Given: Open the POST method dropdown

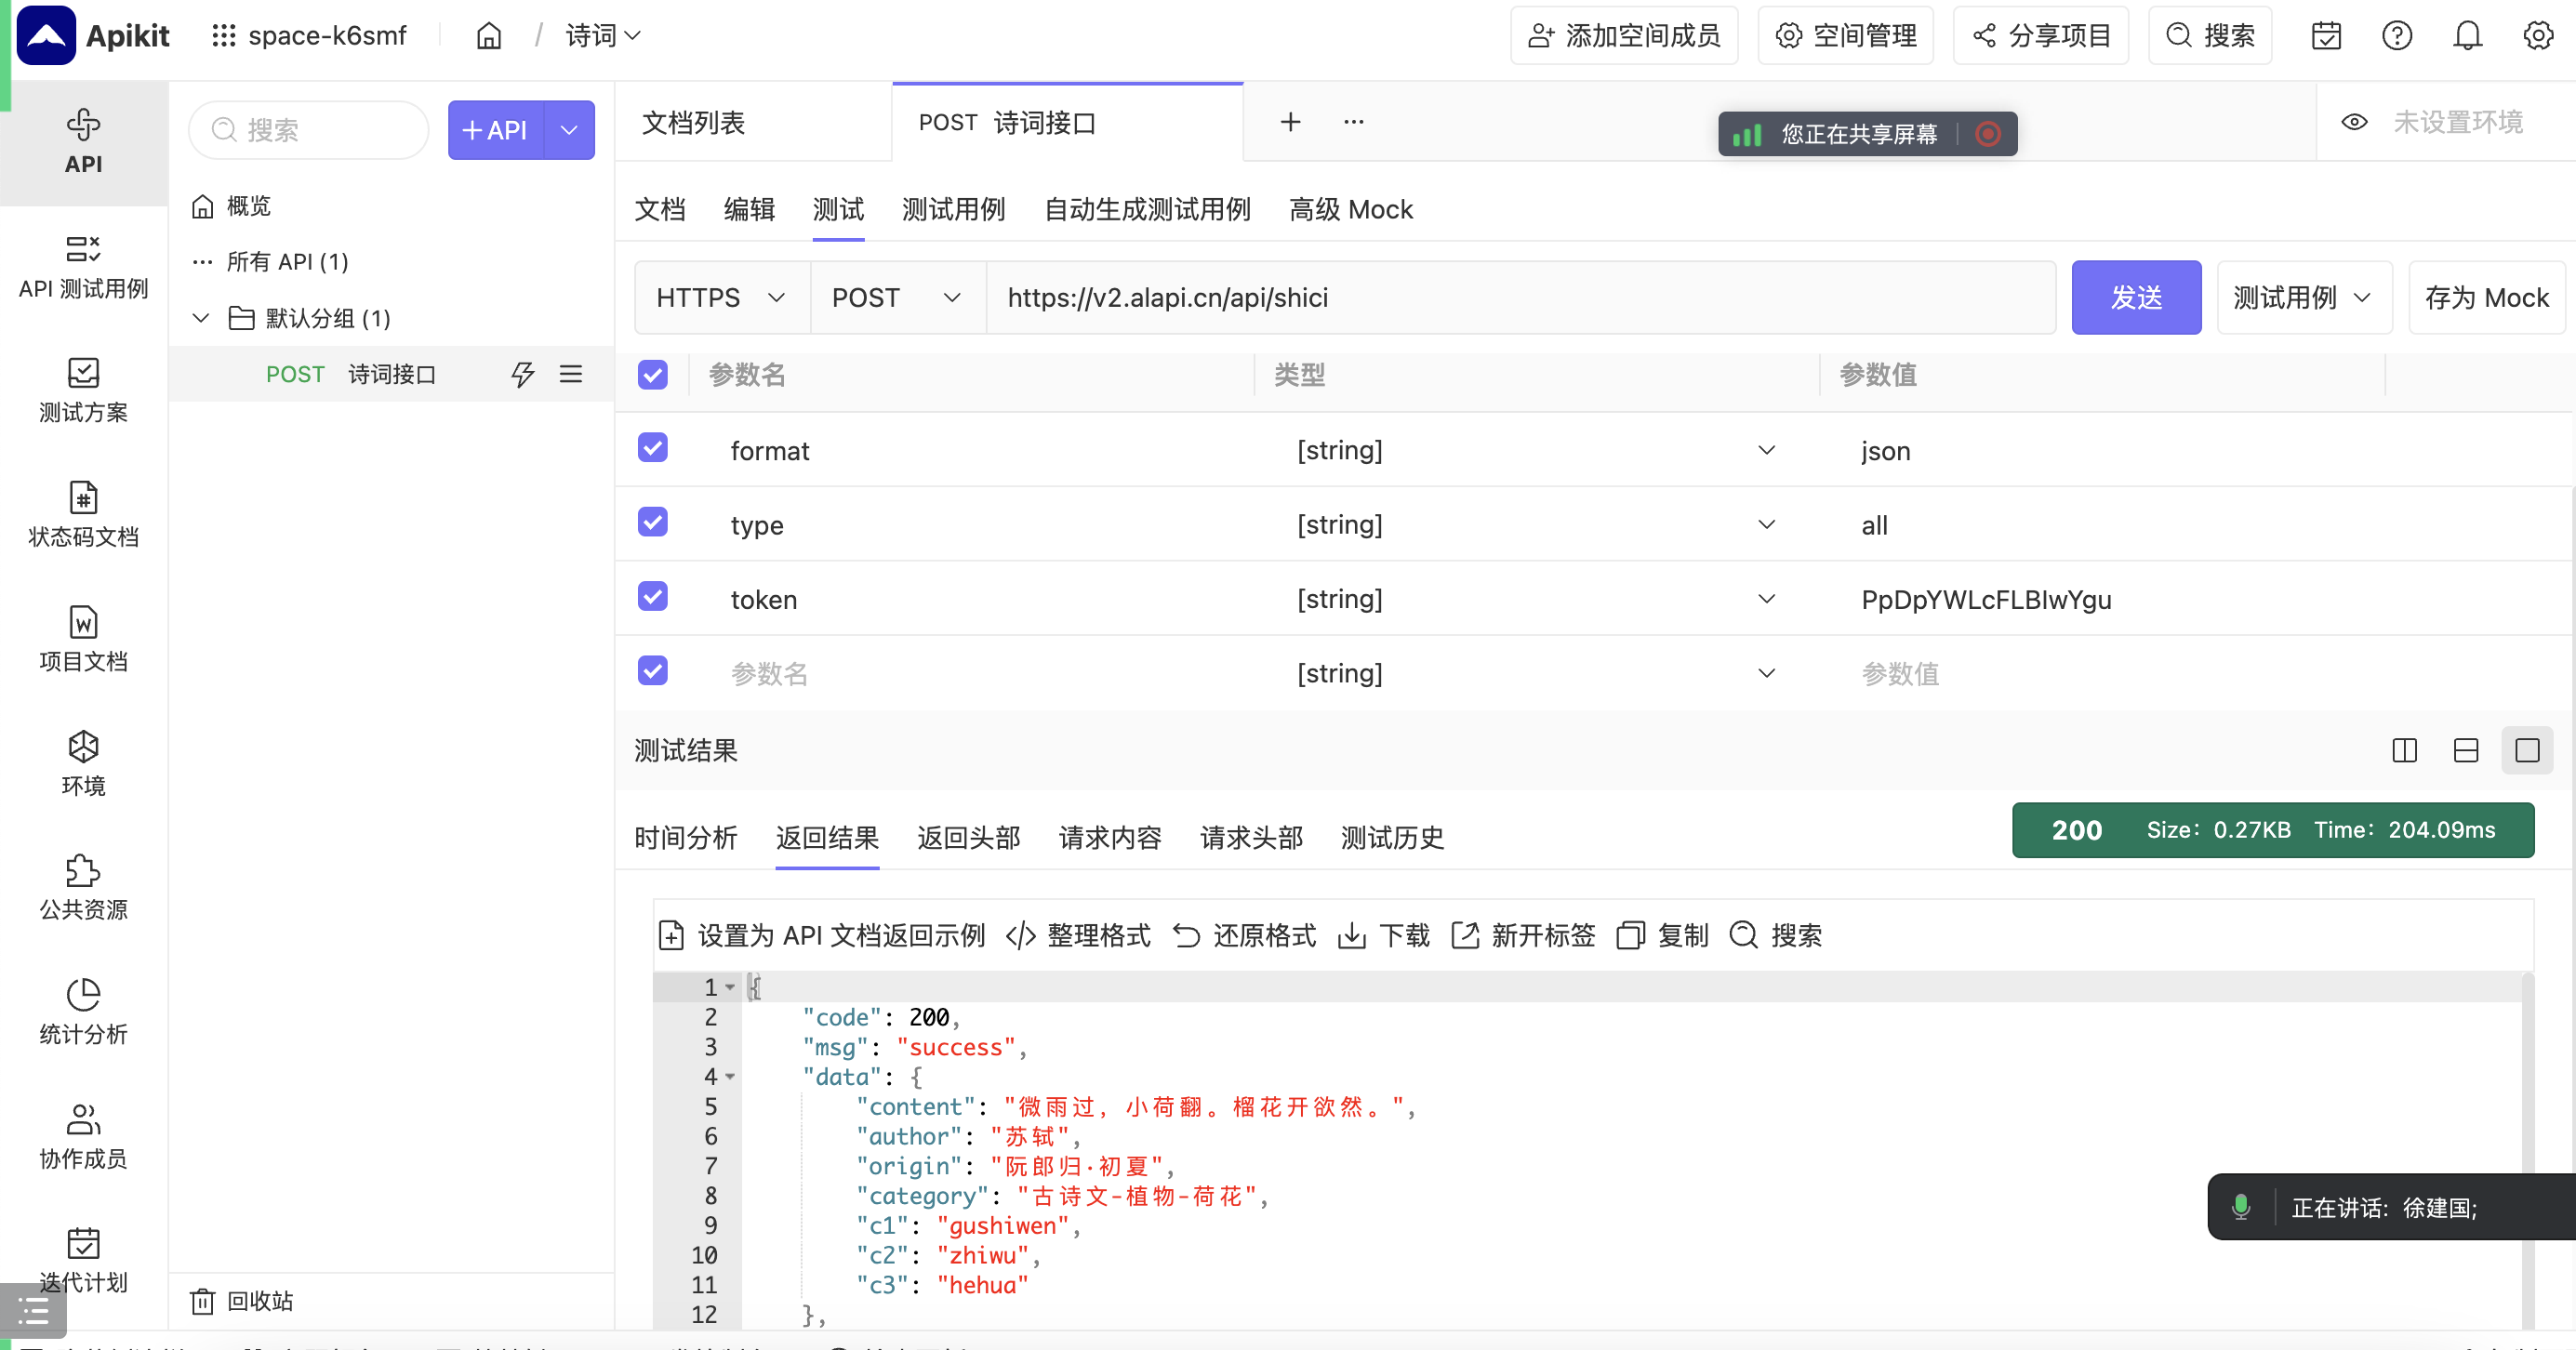Looking at the screenshot, I should click(898, 298).
